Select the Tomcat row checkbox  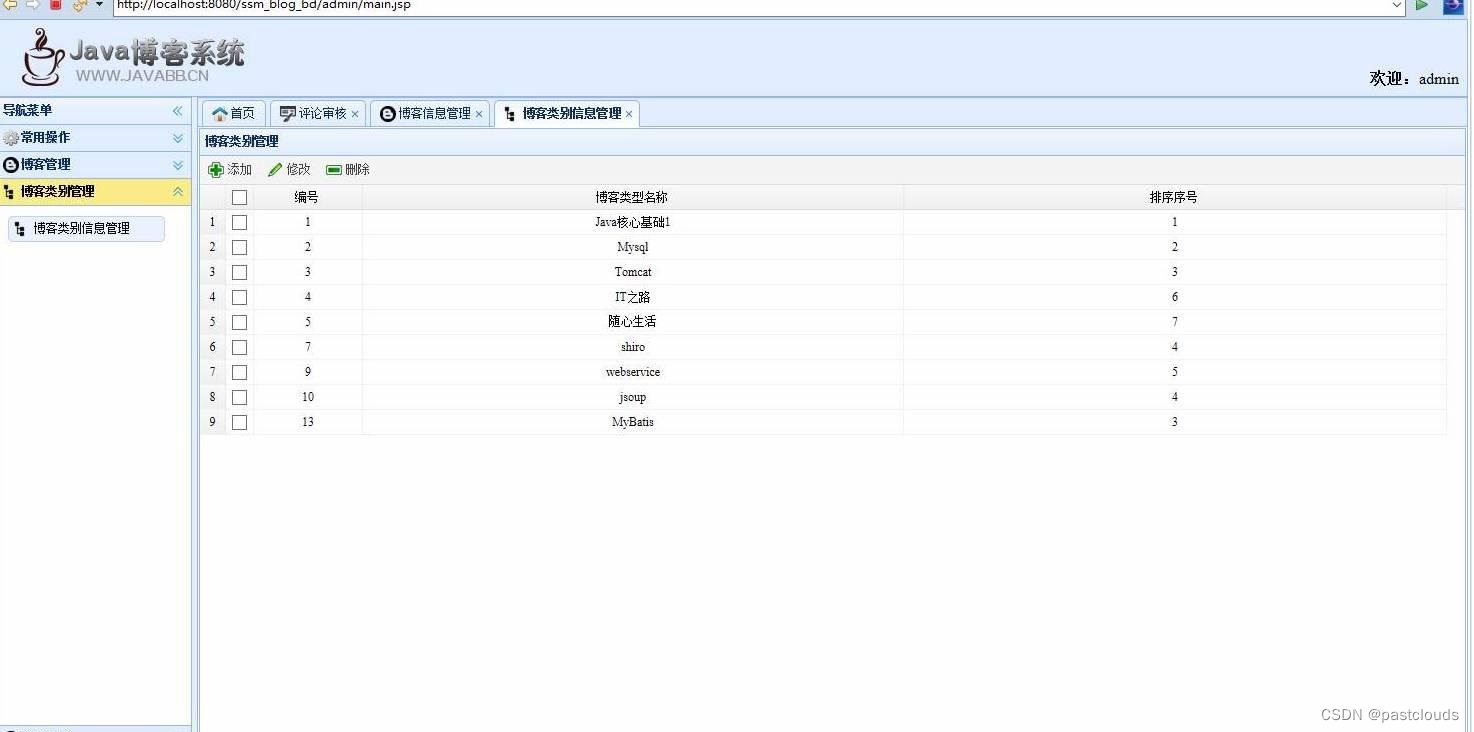point(239,273)
